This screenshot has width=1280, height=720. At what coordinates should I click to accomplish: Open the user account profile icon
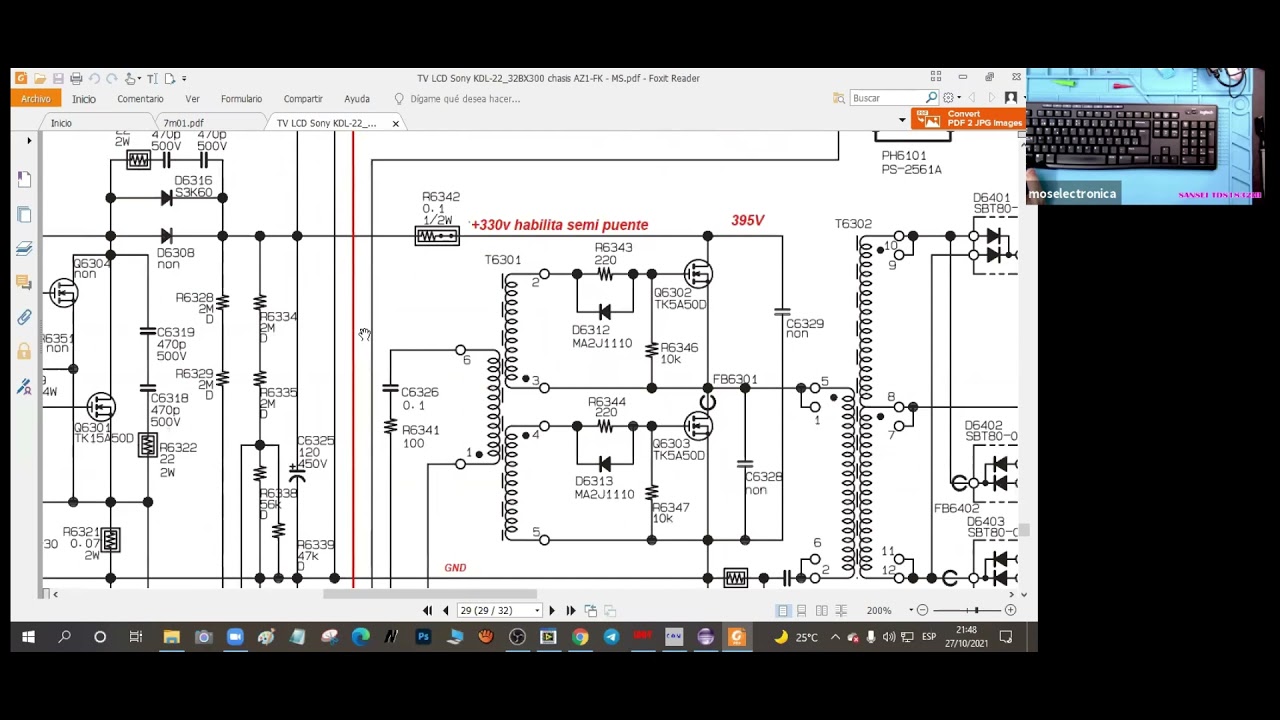tap(1011, 98)
